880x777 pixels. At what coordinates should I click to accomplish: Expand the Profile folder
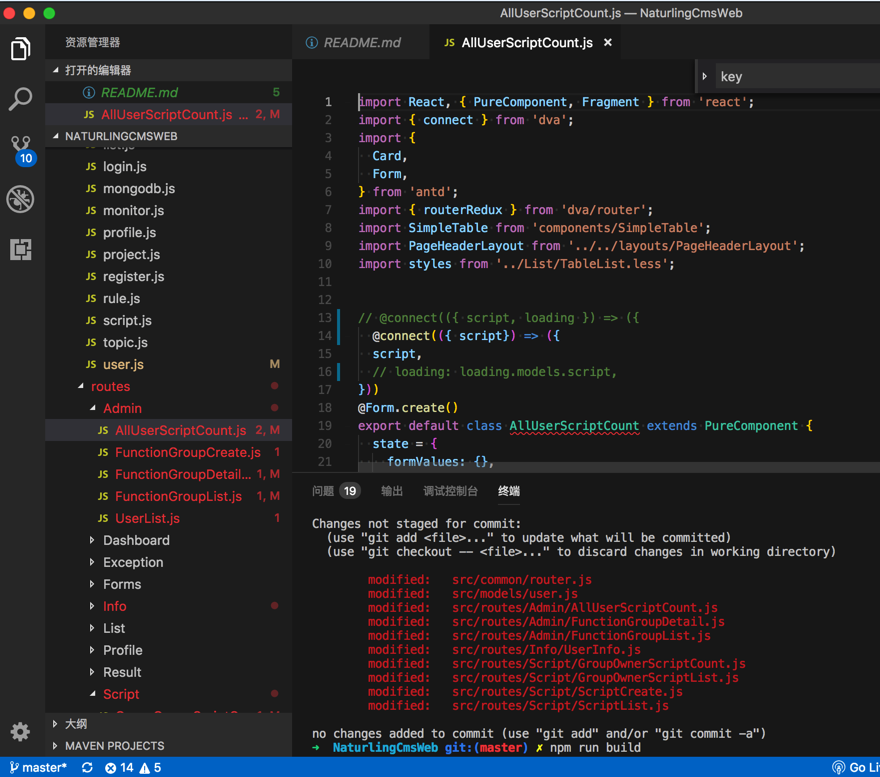point(168,650)
